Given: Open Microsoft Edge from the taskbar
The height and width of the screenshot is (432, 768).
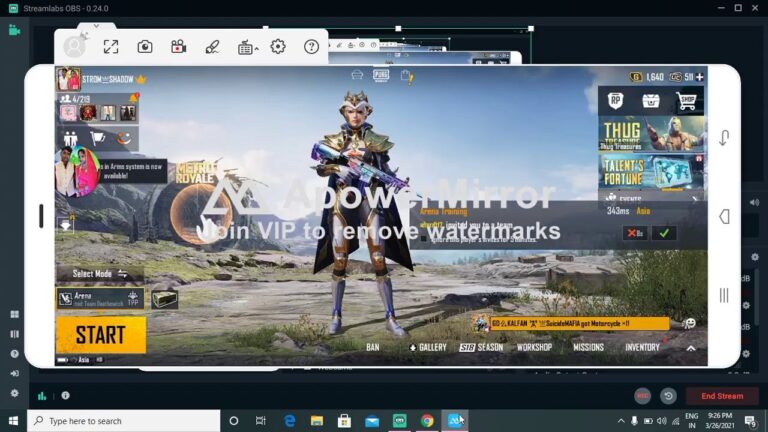Looking at the screenshot, I should (289, 421).
